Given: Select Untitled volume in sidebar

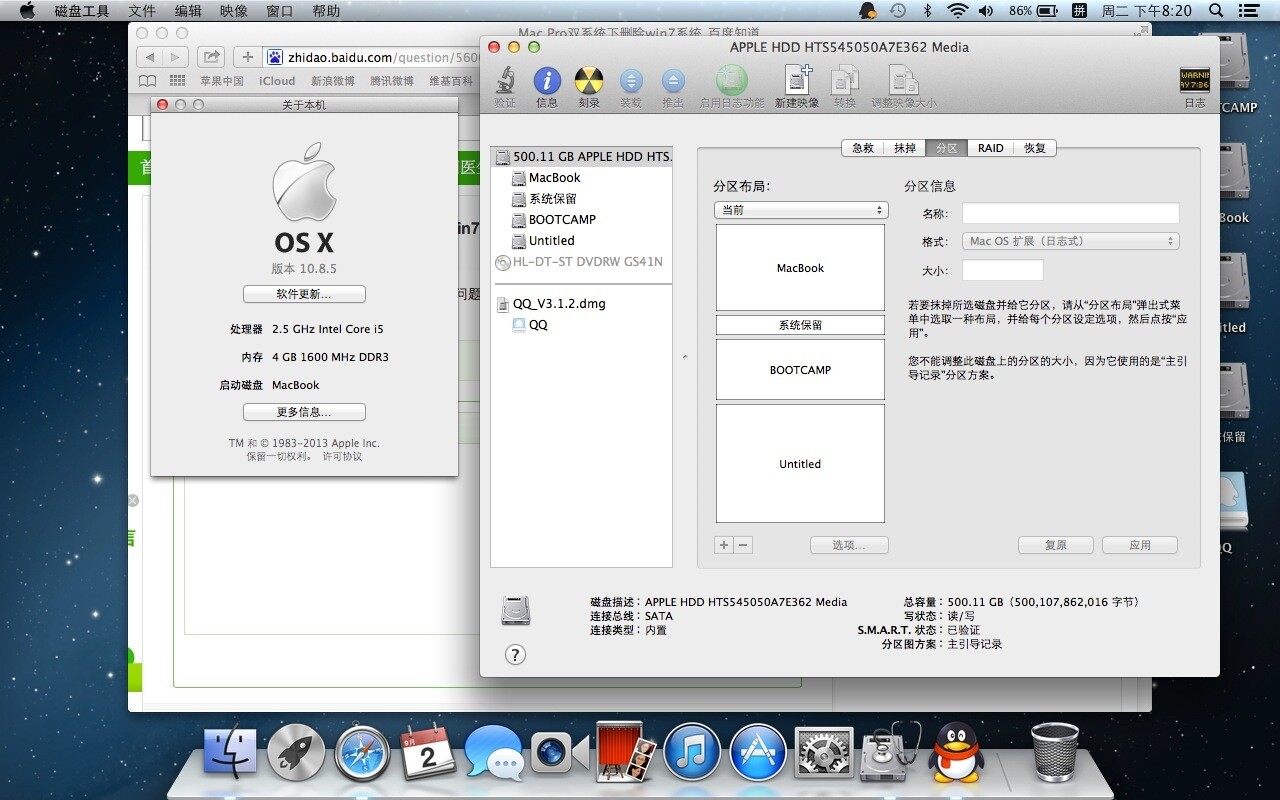Looking at the screenshot, I should [582, 241].
